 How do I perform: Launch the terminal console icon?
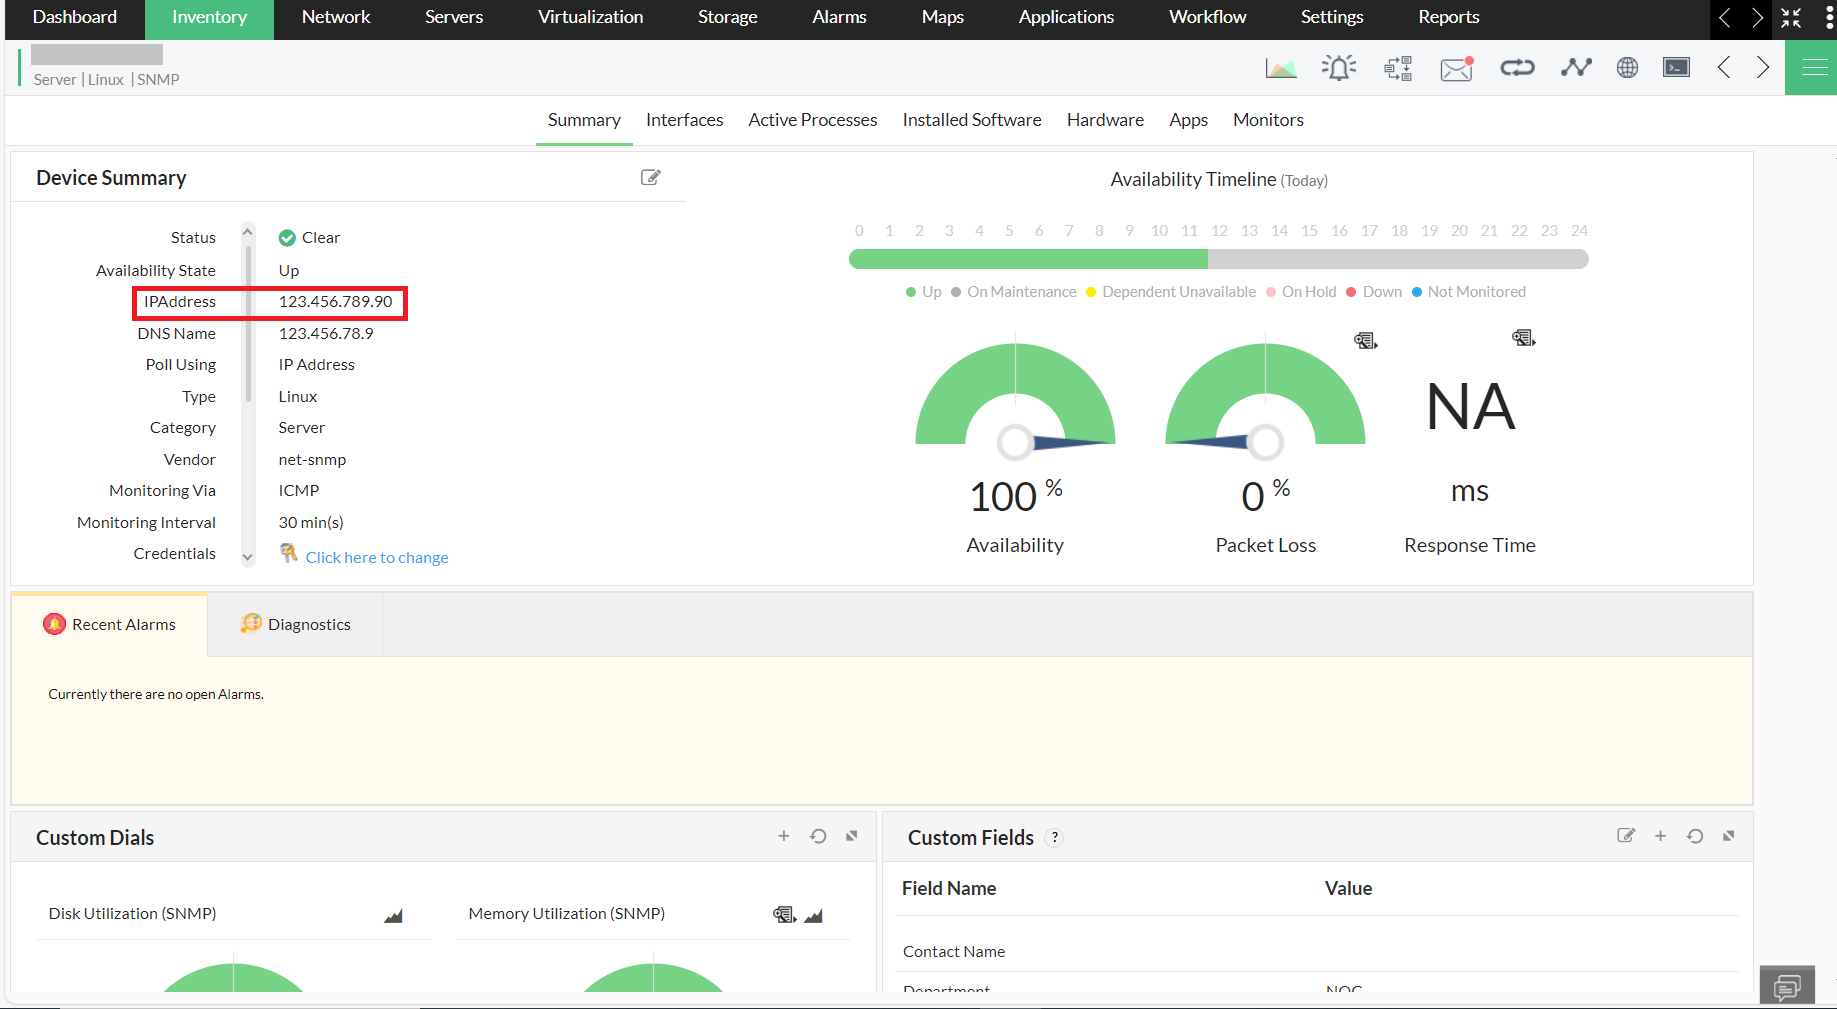(x=1676, y=67)
